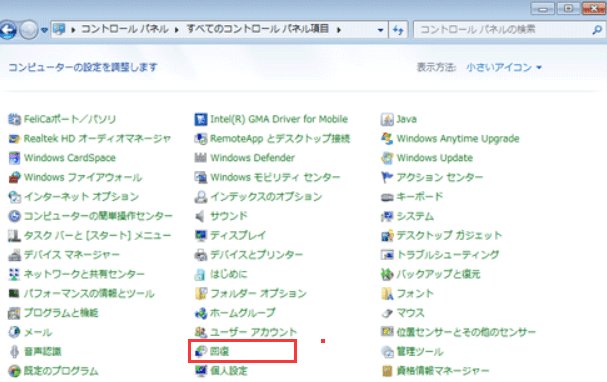
Task: Click the search magnifier icon
Action: pyautogui.click(x=597, y=30)
